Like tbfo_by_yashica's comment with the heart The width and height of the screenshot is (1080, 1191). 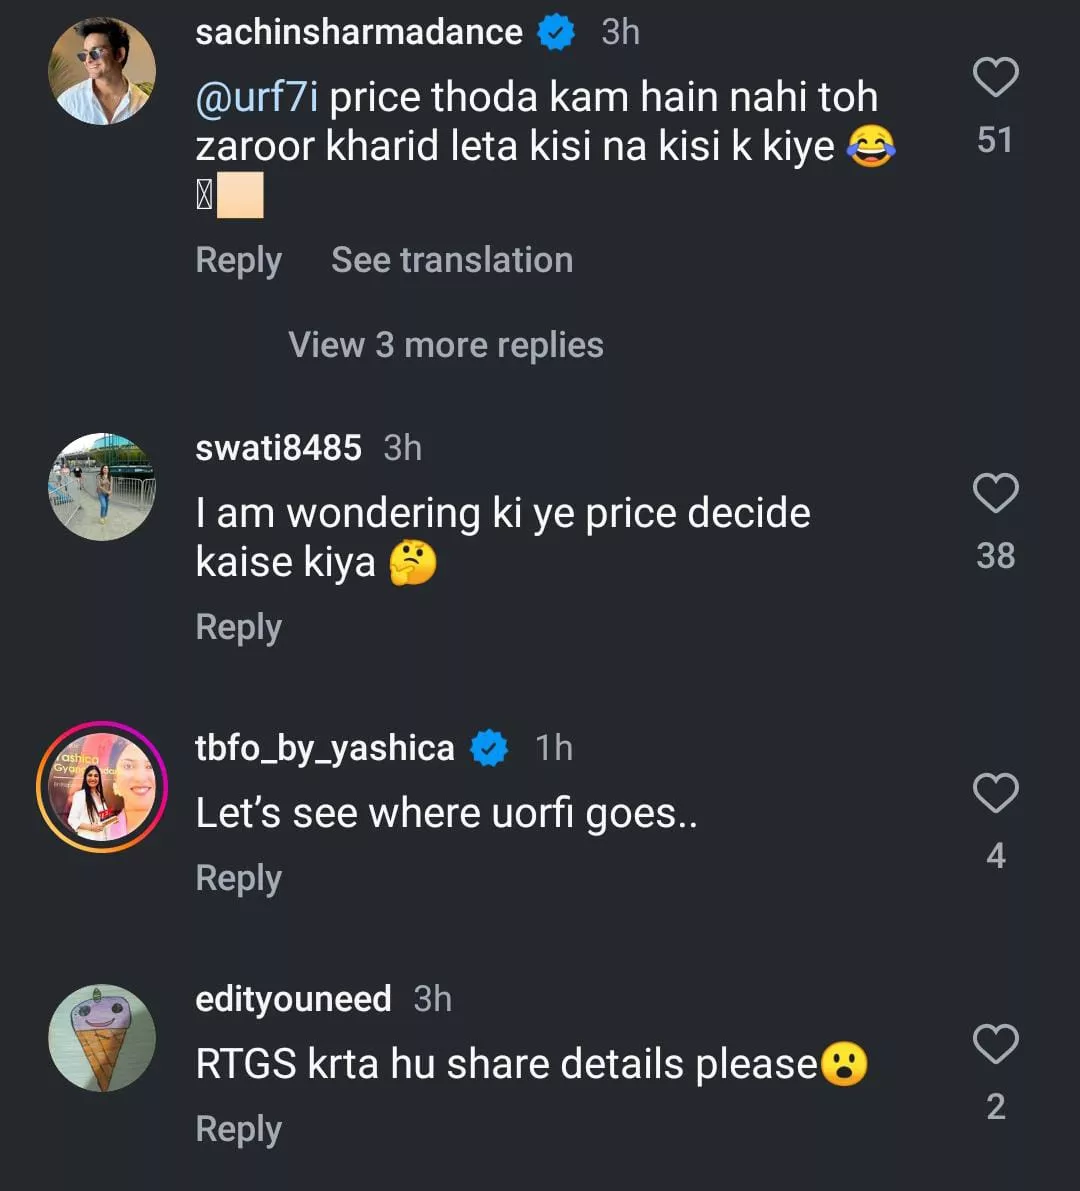995,794
